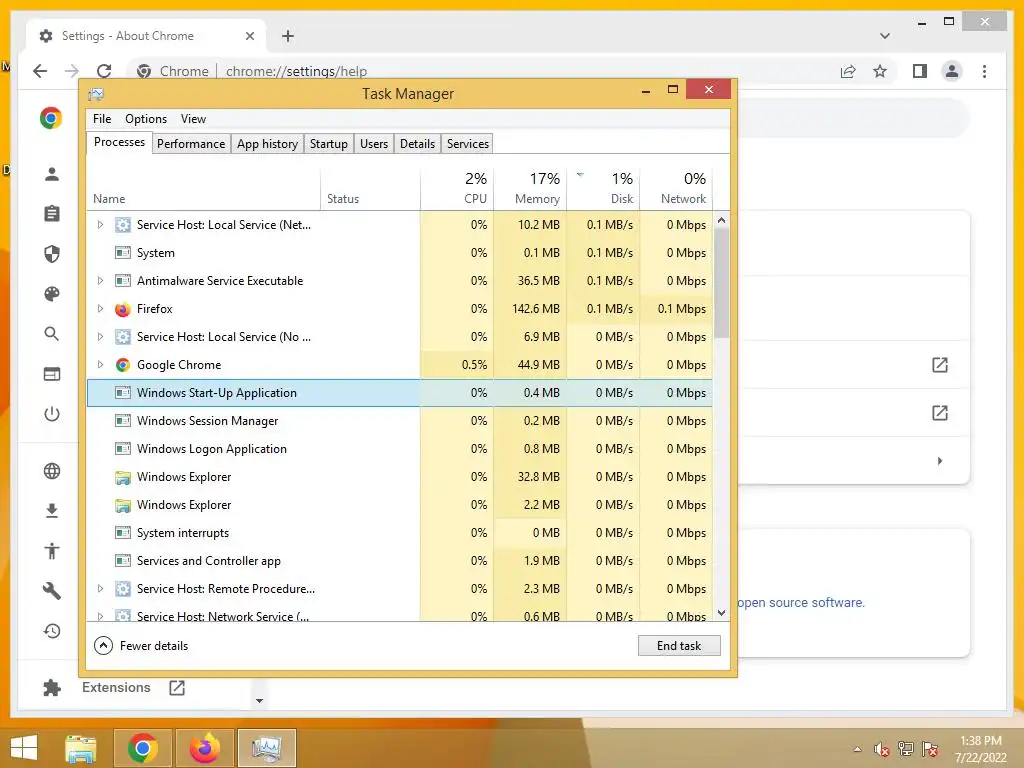Click the Extensions puzzle piece icon
This screenshot has height=768, width=1024.
tap(52, 688)
